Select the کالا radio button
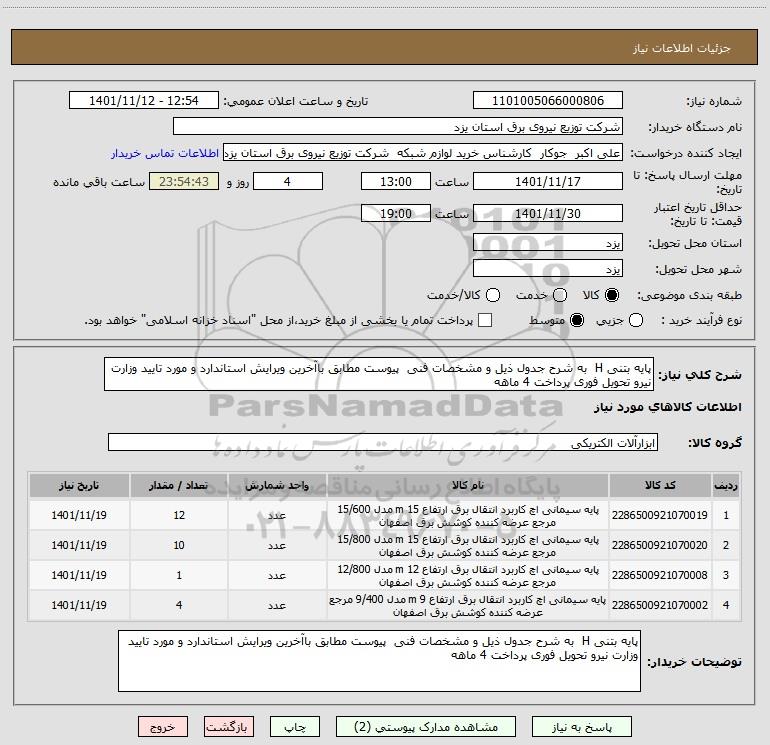Screen dimensions: 770x745 (x=612, y=295)
